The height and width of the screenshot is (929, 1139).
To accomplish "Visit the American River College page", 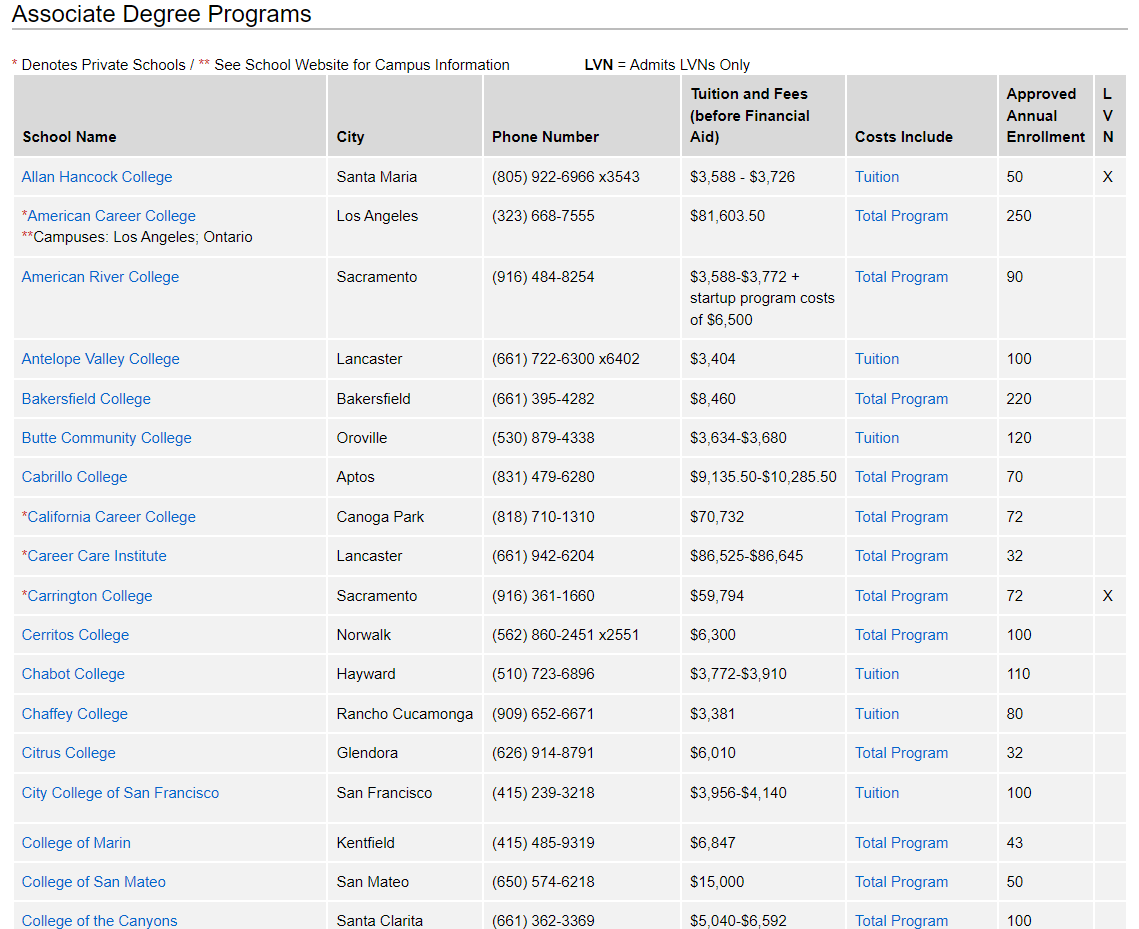I will [x=100, y=277].
